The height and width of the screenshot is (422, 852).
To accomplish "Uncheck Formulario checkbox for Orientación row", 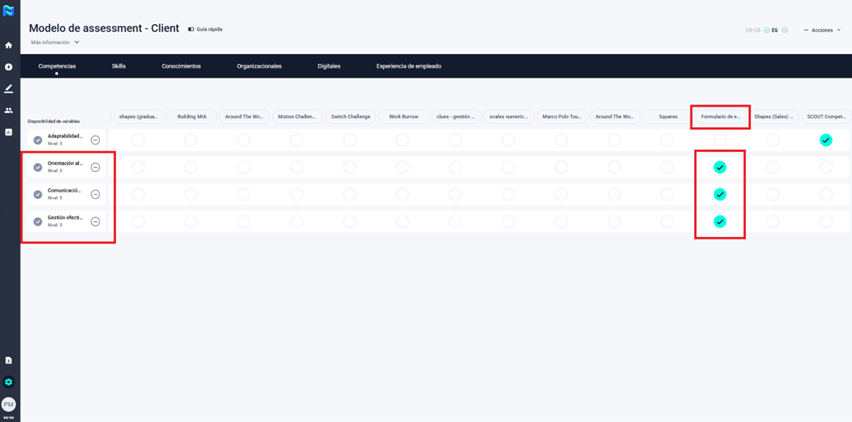I will (720, 167).
